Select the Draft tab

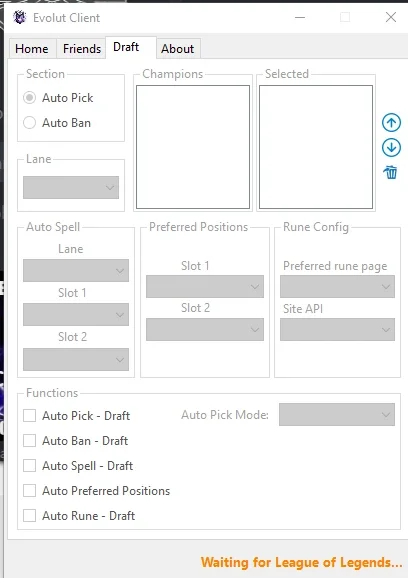click(131, 47)
